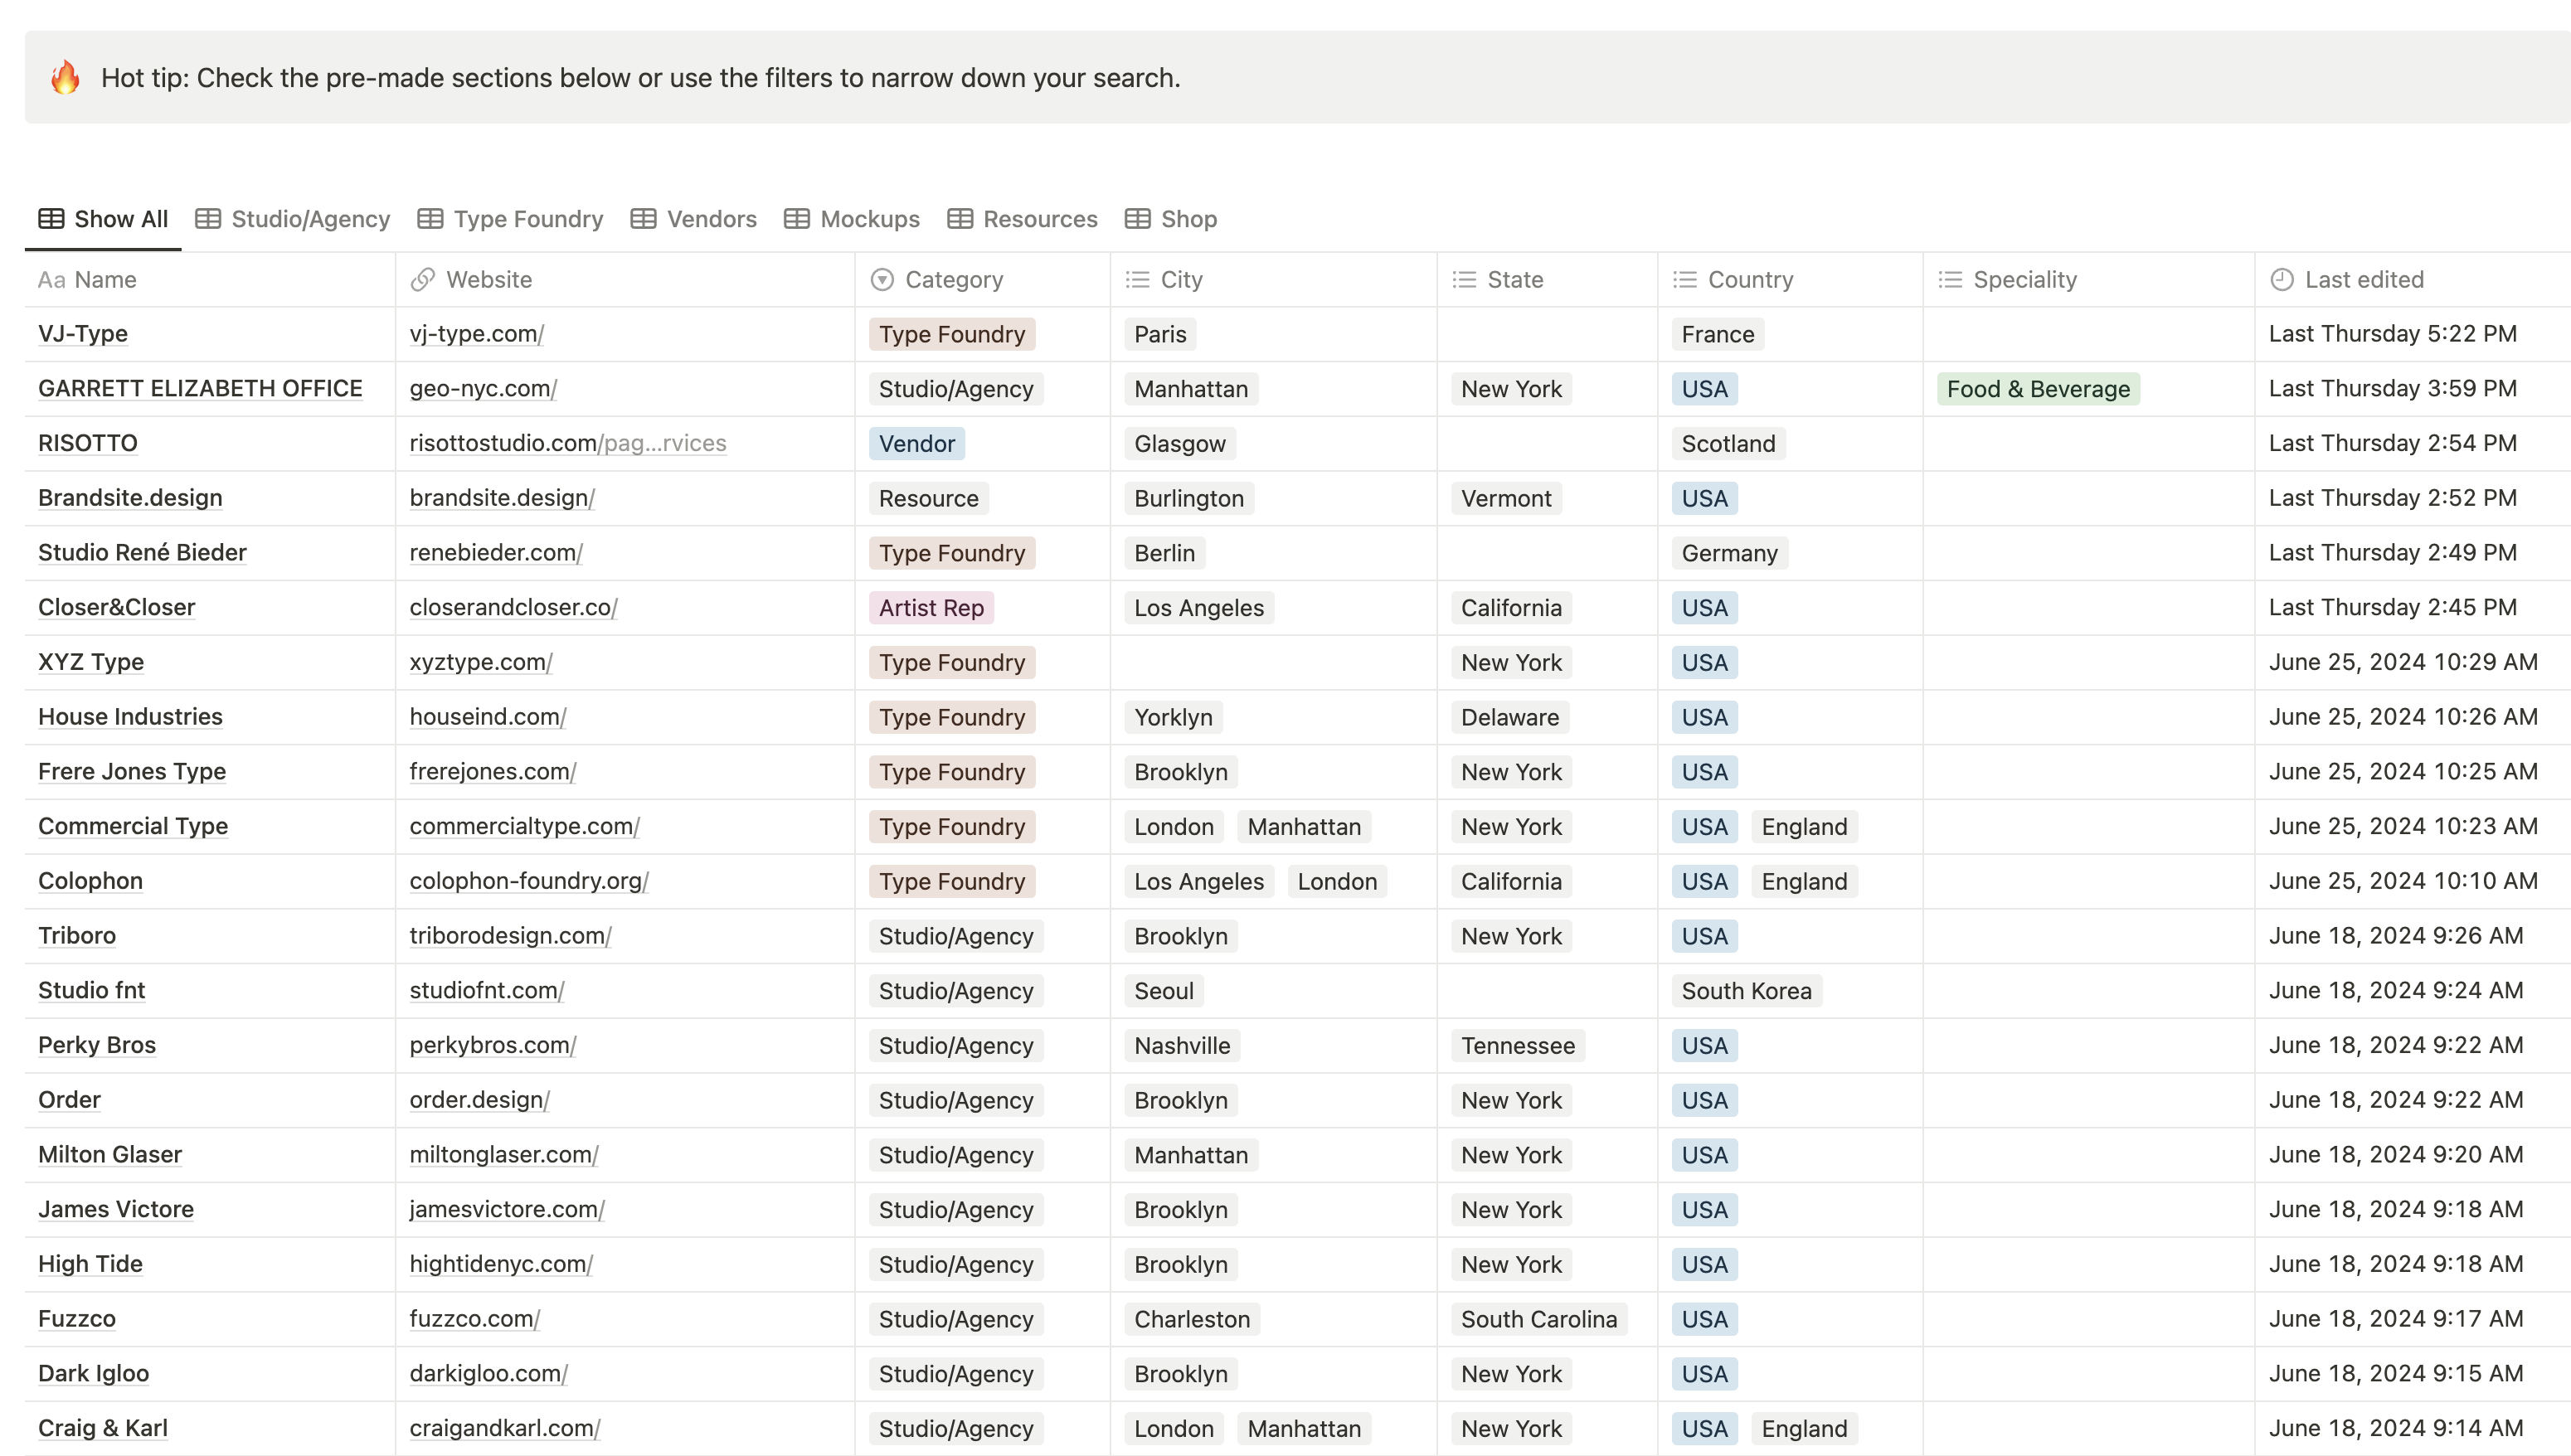Viewport: 2571px width, 1456px height.
Task: Open the geo-nyc.com website link
Action: 483,389
